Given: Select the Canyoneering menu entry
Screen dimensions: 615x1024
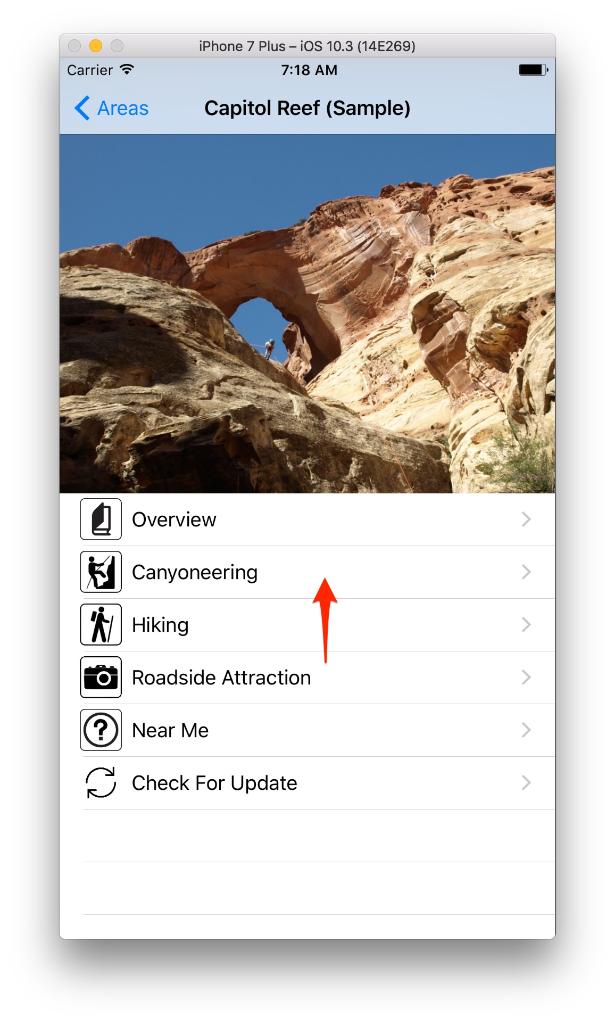Looking at the screenshot, I should coord(308,572).
